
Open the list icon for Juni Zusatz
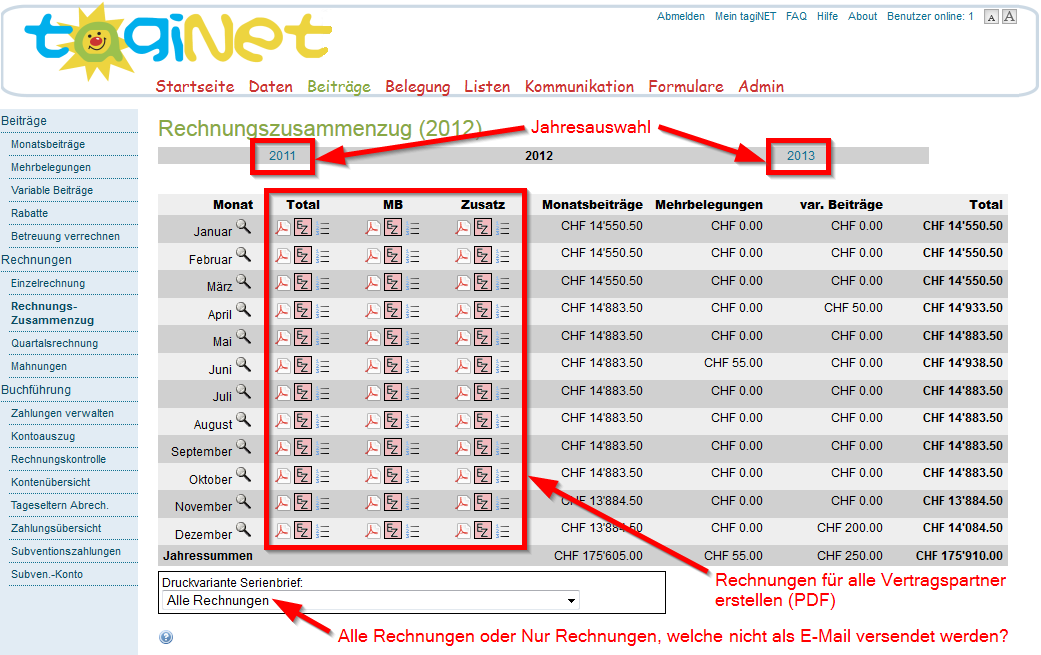tap(502, 366)
